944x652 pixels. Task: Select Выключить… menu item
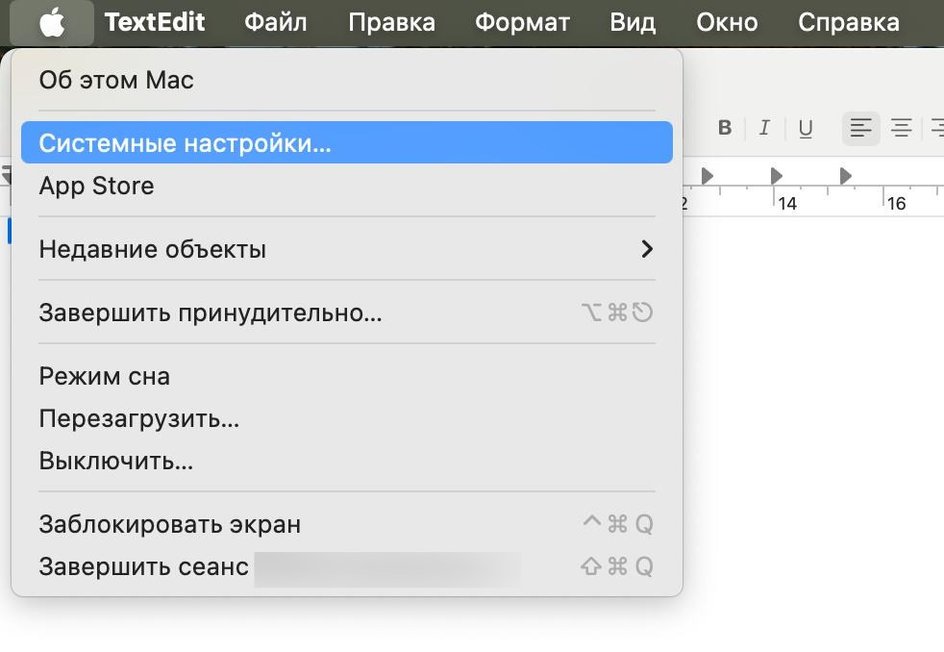pos(347,461)
